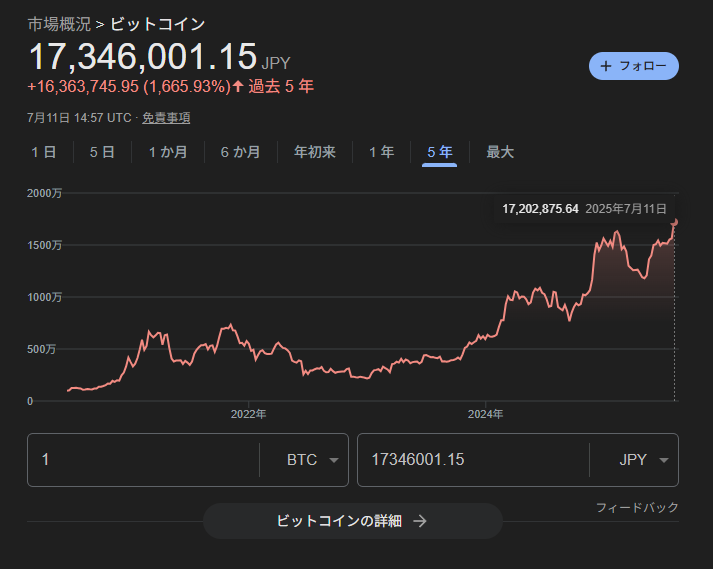Click the 1000万 y-axis label
Screen dimensions: 713x569
[44, 297]
